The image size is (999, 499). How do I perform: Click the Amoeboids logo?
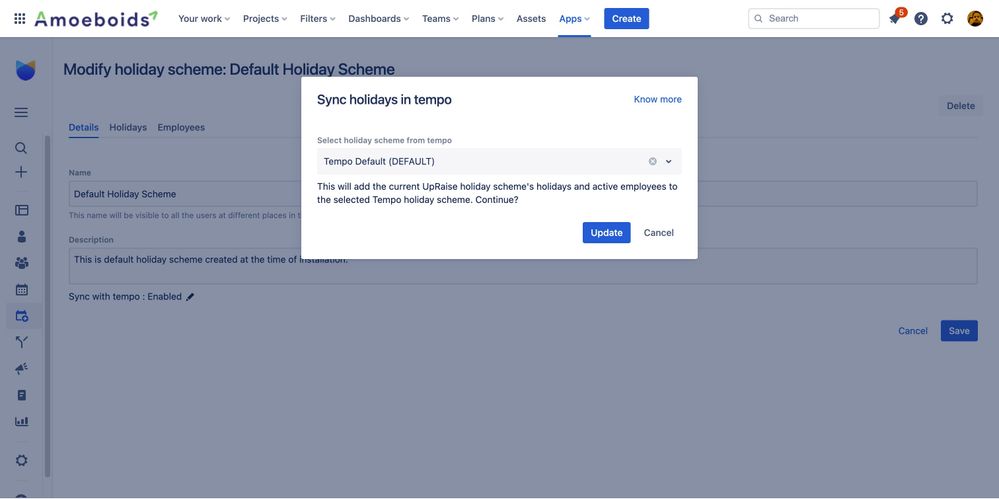coord(96,18)
